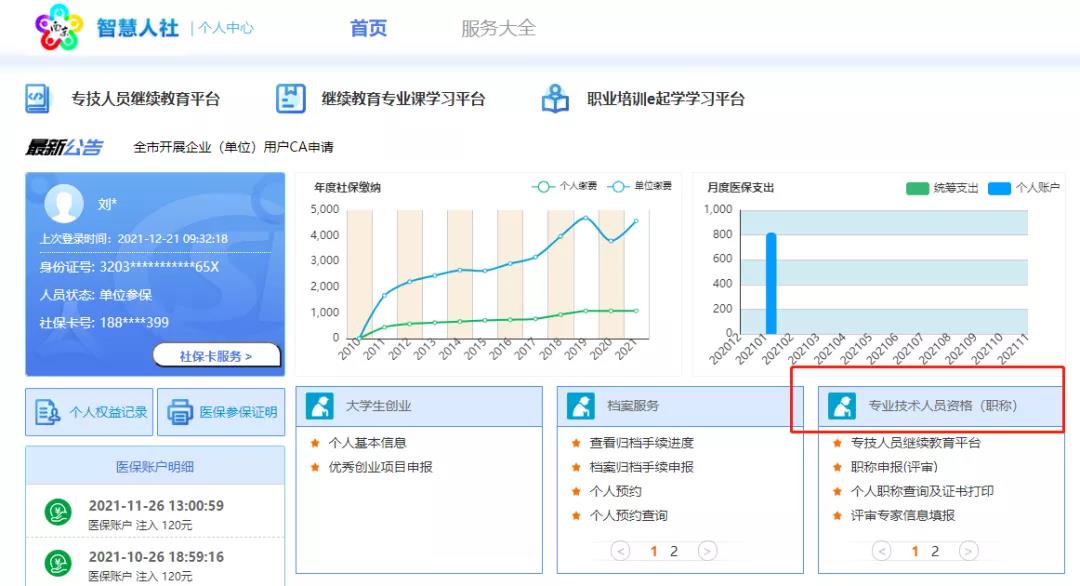Click the 档案服务 panel icon
The width and height of the screenshot is (1080, 586).
pyautogui.click(x=581, y=406)
